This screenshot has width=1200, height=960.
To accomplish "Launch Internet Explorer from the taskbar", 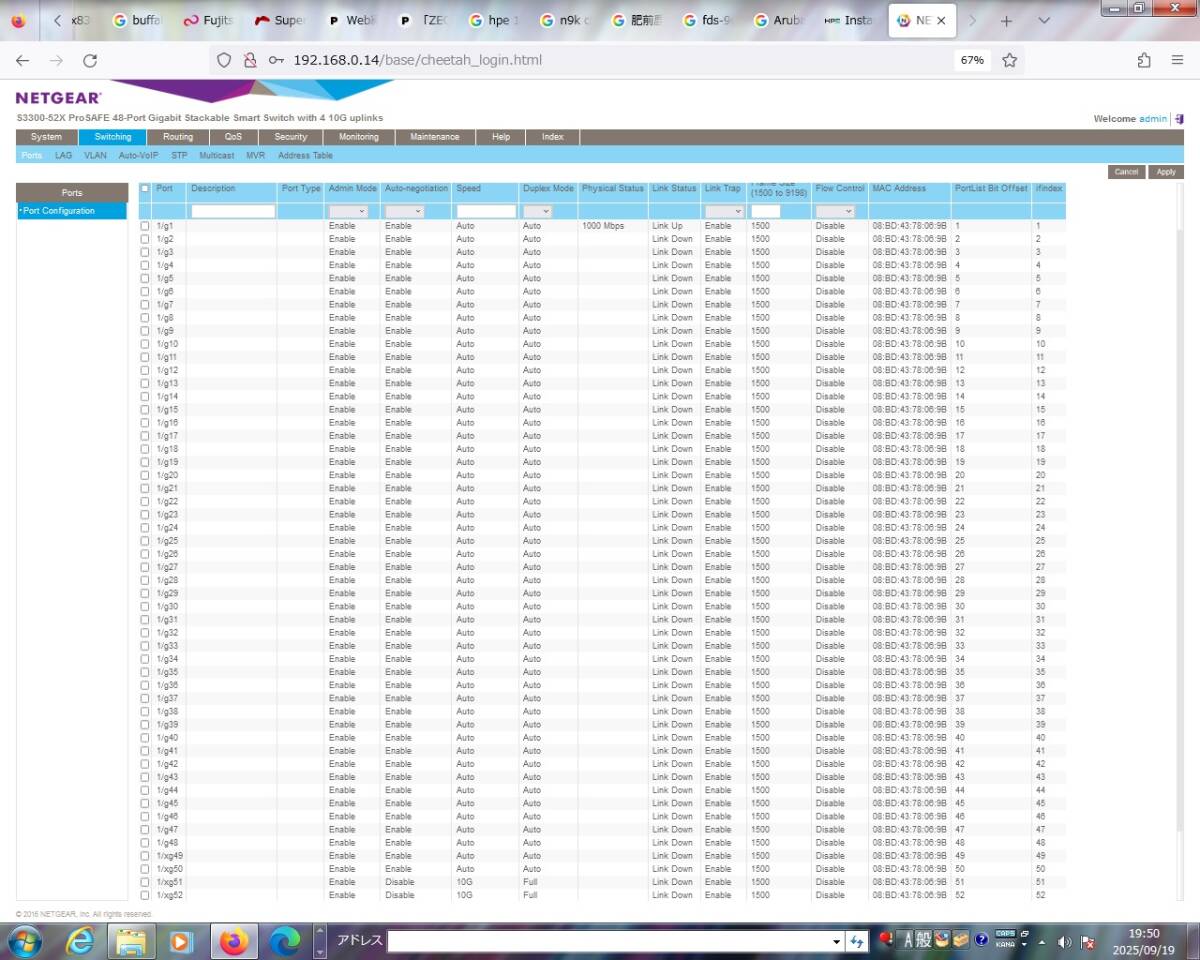I will tap(80, 941).
